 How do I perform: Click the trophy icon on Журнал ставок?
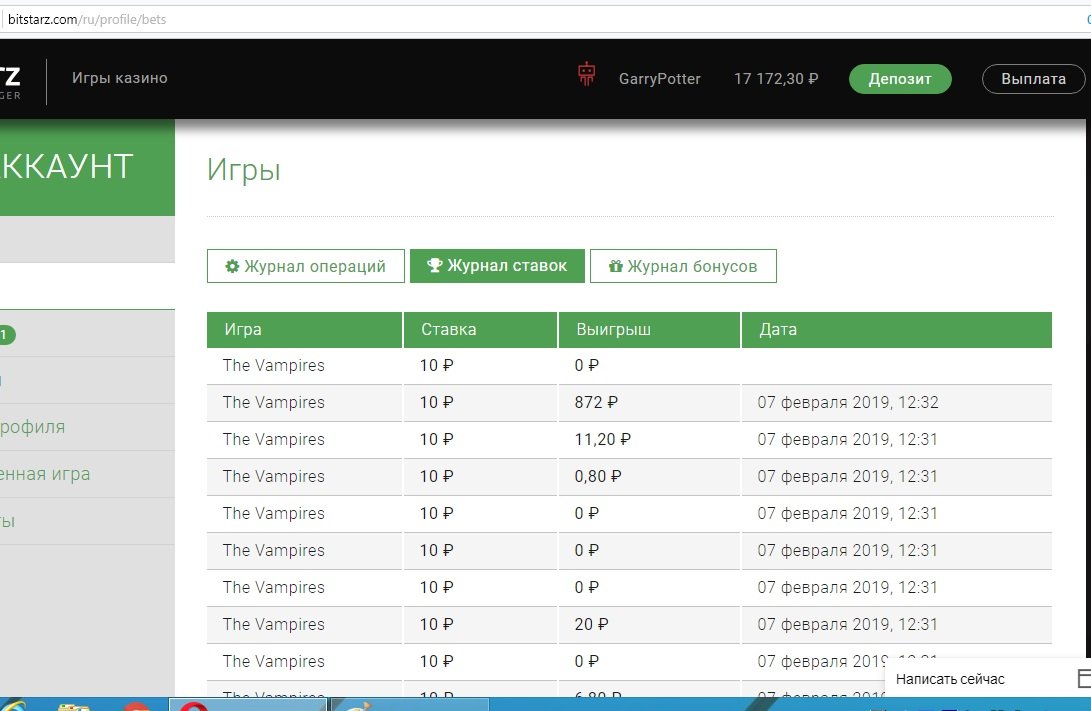coord(434,266)
